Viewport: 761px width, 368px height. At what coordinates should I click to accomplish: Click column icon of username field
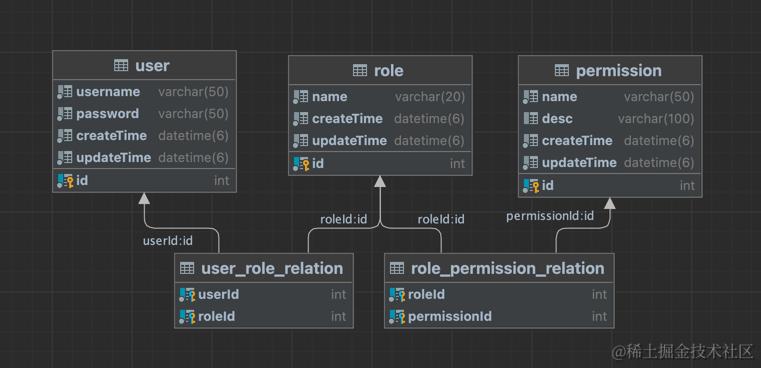pos(65,92)
